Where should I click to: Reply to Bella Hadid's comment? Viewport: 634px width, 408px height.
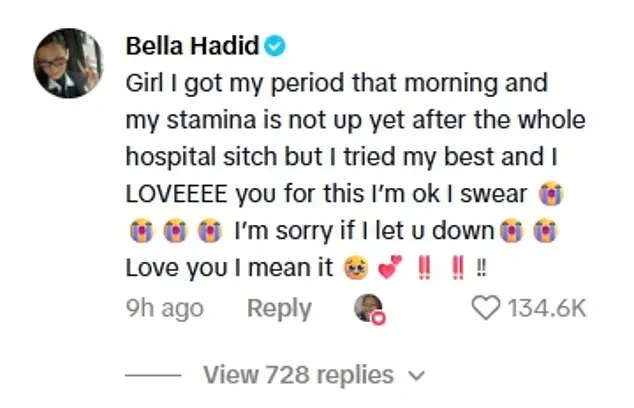pyautogui.click(x=279, y=309)
